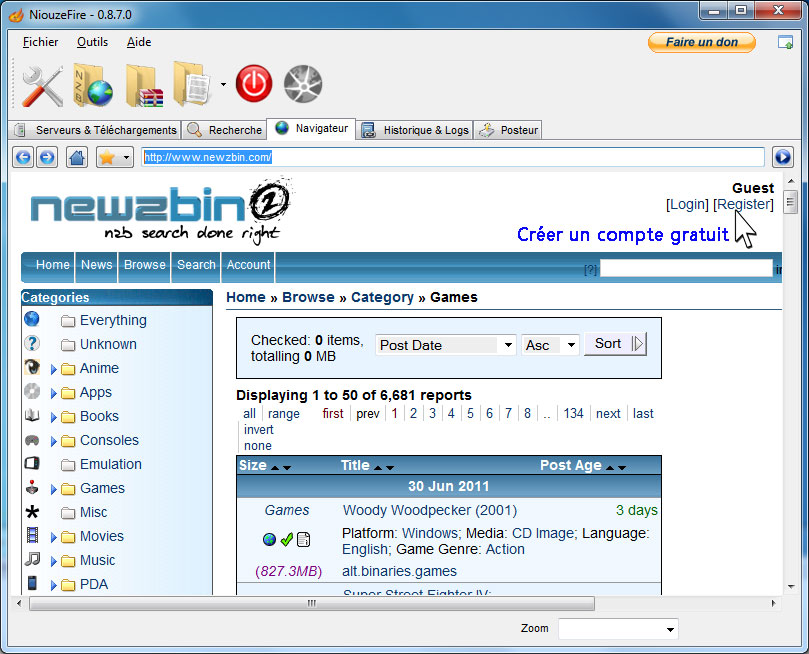
Task: Open the Zoom dropdown
Action: point(618,629)
